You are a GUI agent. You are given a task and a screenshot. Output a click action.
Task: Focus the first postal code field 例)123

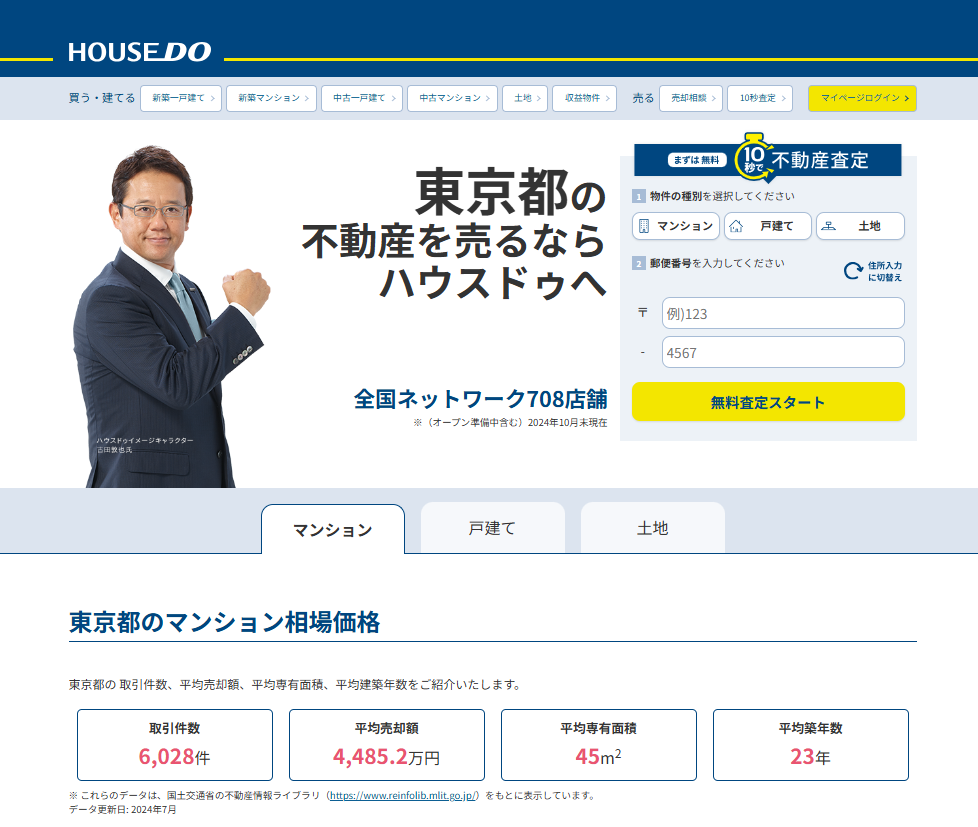pos(782,313)
